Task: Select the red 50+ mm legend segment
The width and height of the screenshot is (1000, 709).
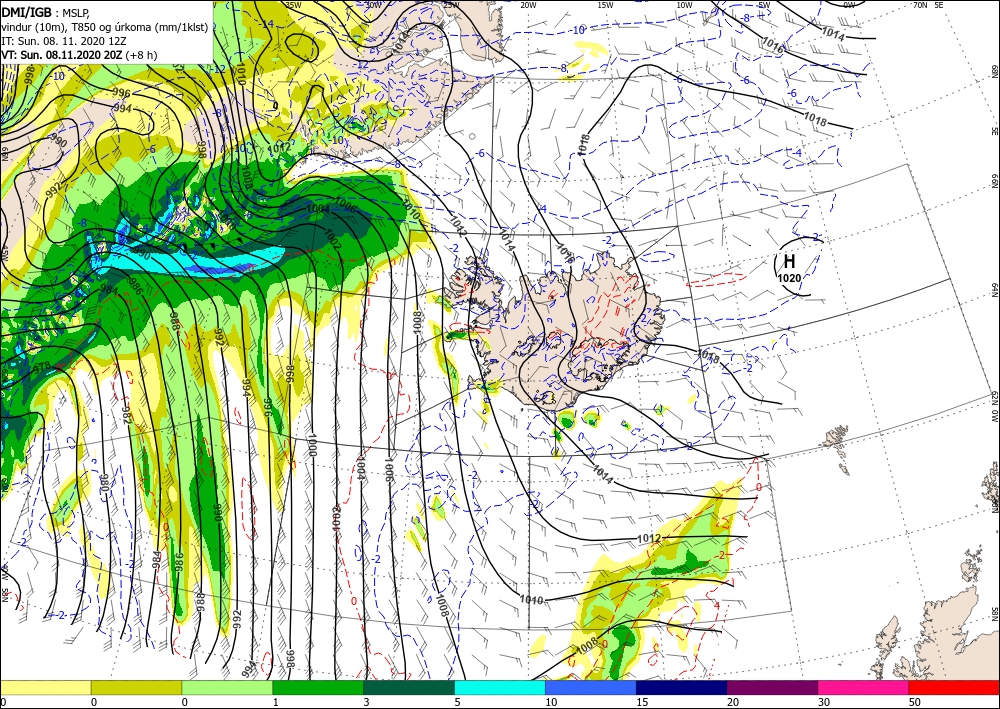Action: 954,687
